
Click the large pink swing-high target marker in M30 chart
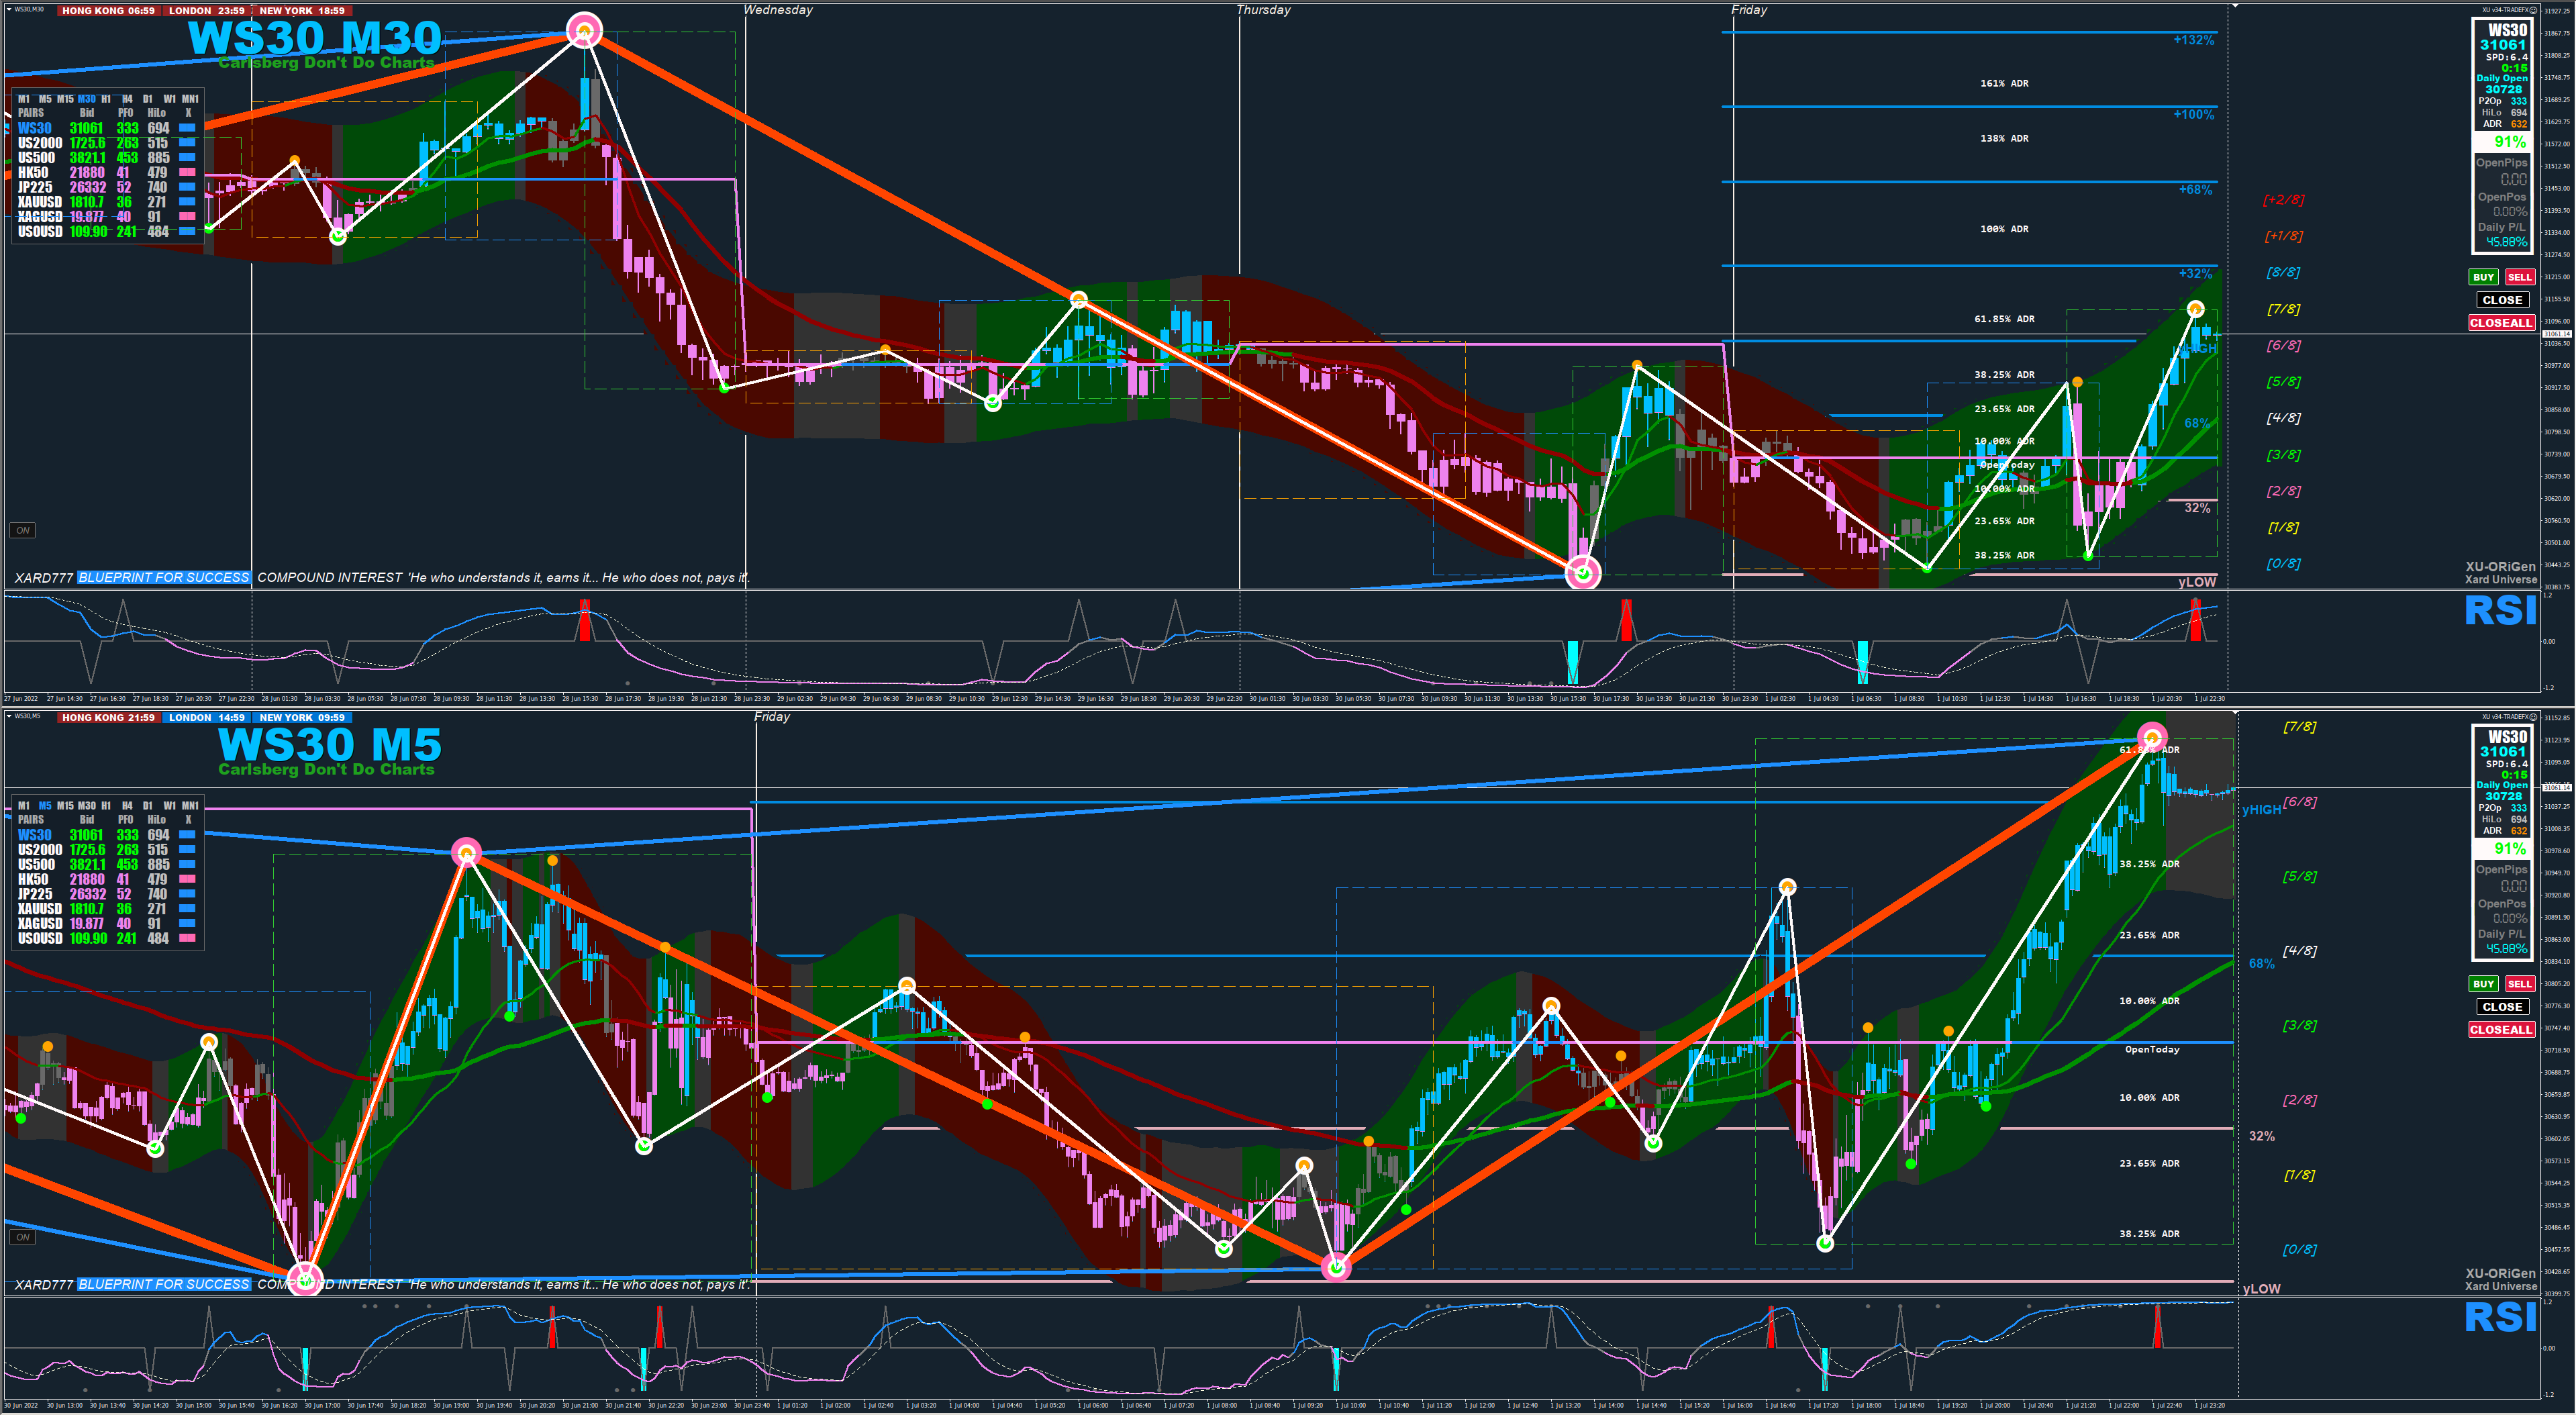tap(584, 31)
